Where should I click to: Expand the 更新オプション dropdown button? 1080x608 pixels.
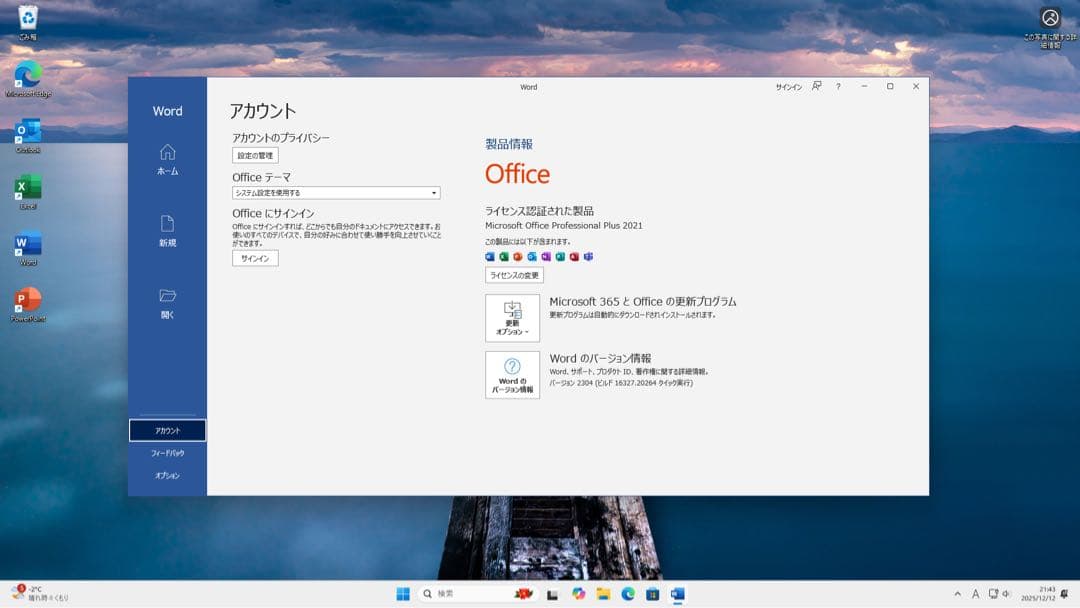coord(512,318)
